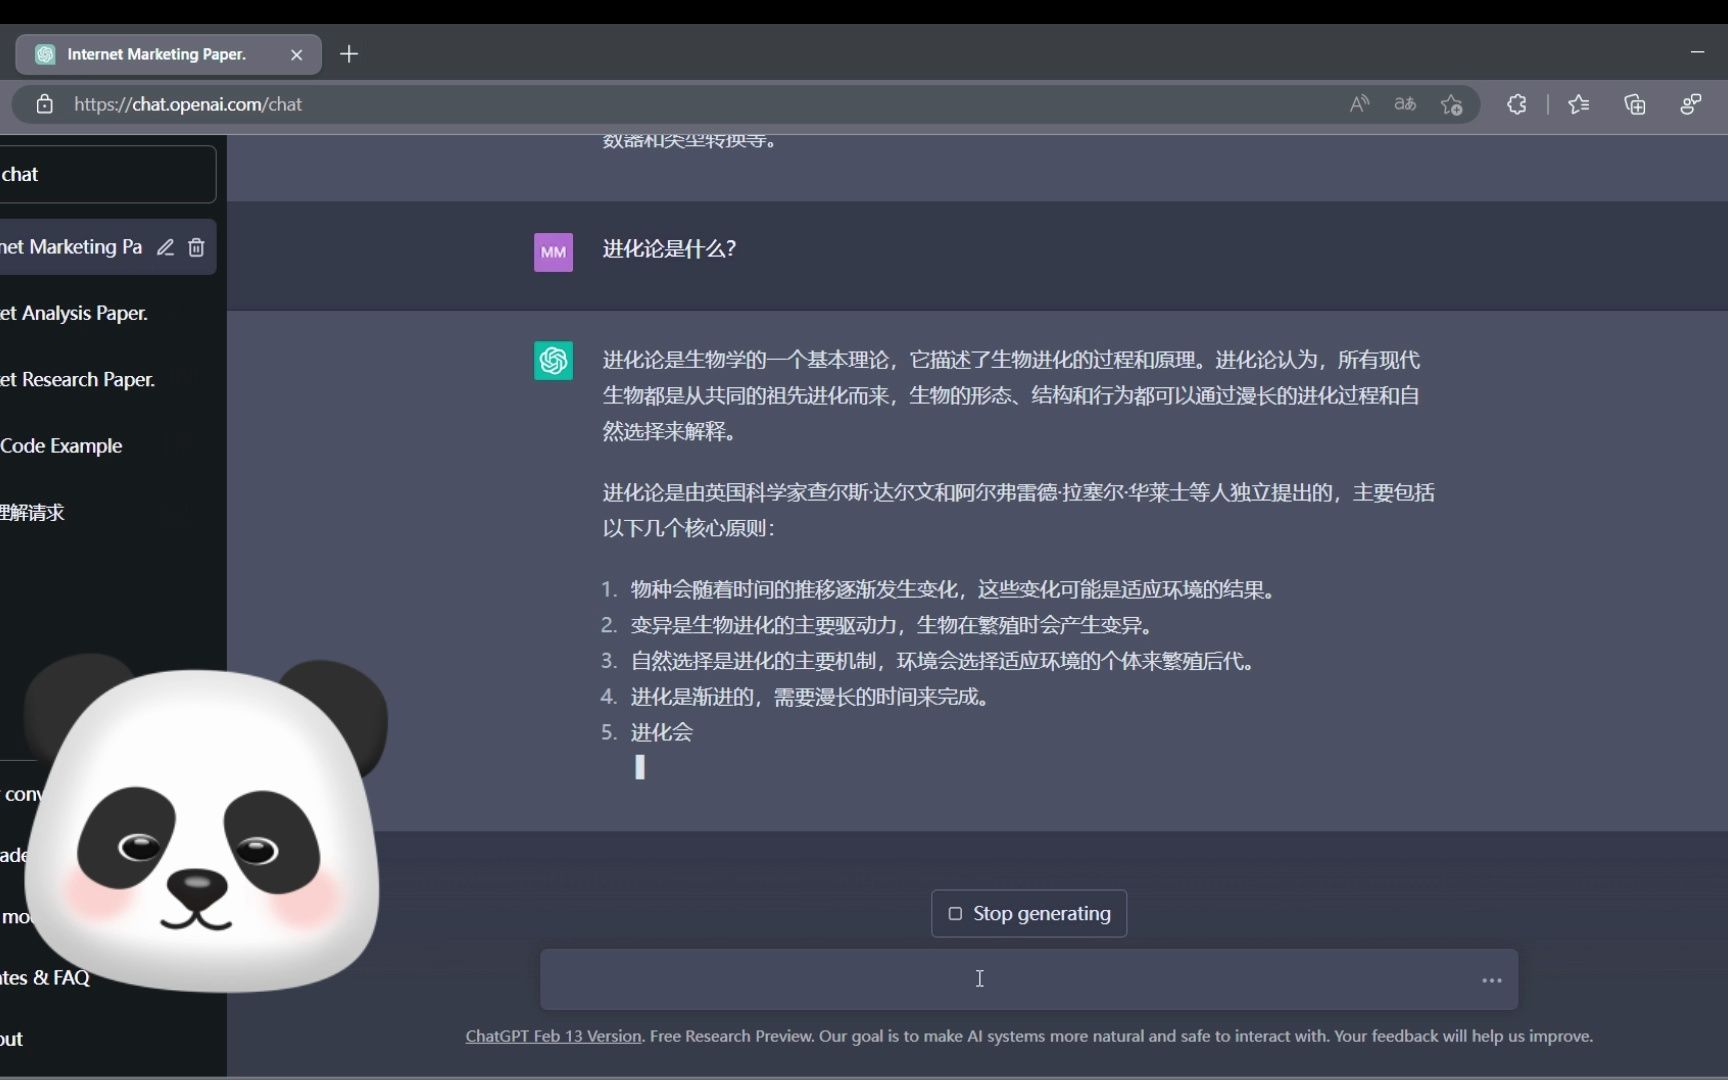This screenshot has height=1080, width=1728.
Task: Click Stop generating
Action: [x=1028, y=913]
